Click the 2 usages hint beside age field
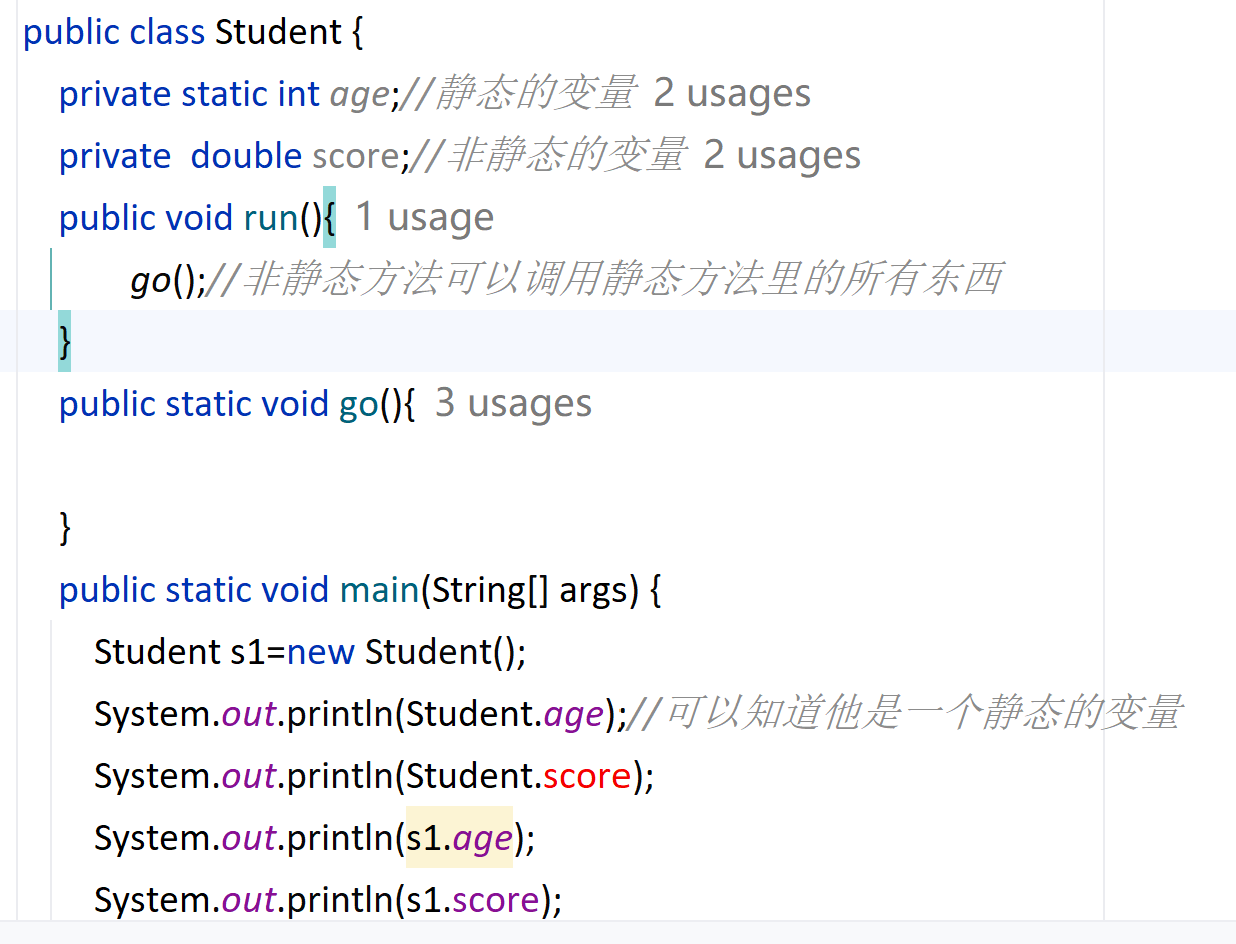Image resolution: width=1236 pixels, height=944 pixels. pos(731,94)
